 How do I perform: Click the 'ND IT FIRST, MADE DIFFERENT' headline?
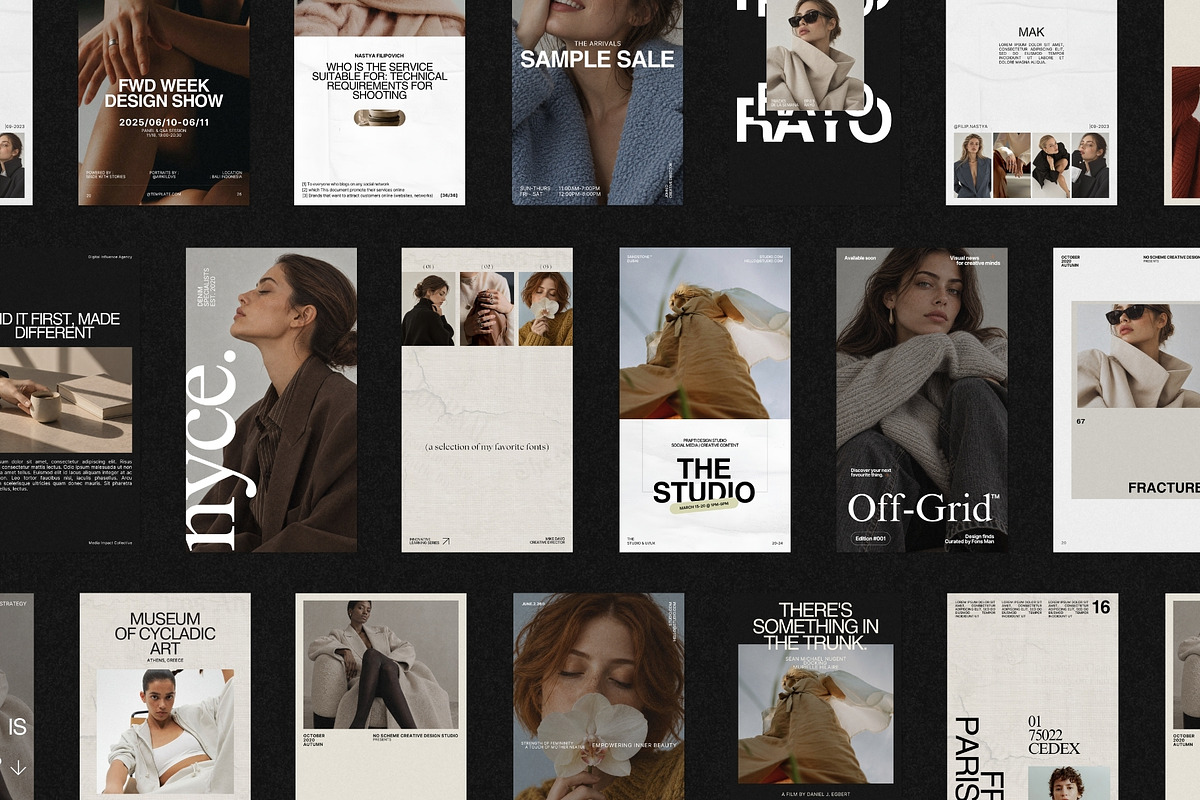coord(60,325)
